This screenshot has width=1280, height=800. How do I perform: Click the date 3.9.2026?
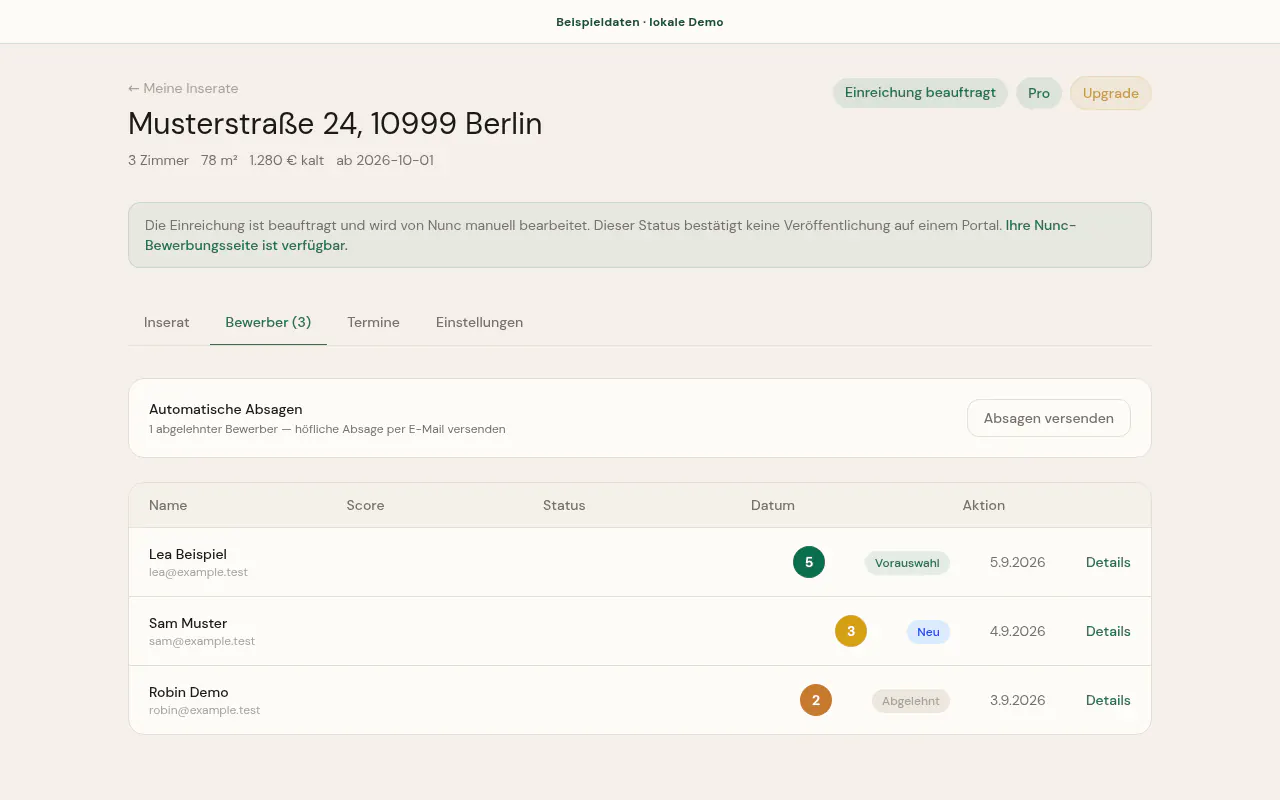(x=1018, y=700)
